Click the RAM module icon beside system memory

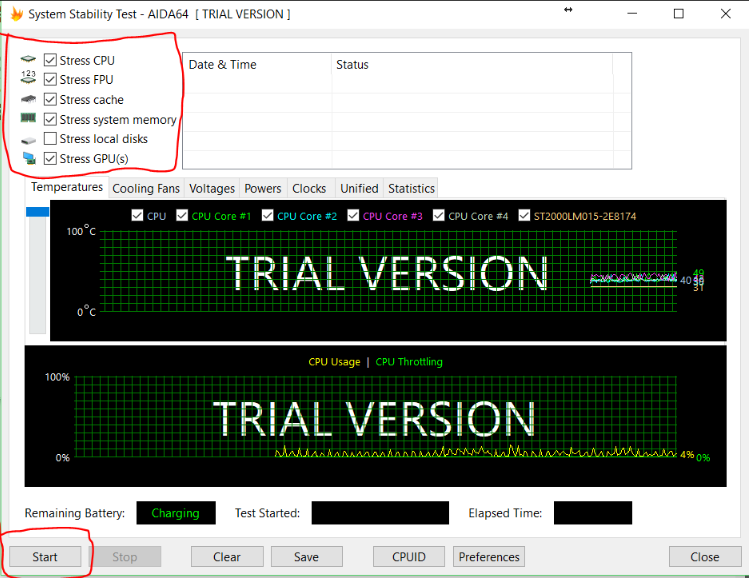coord(28,118)
